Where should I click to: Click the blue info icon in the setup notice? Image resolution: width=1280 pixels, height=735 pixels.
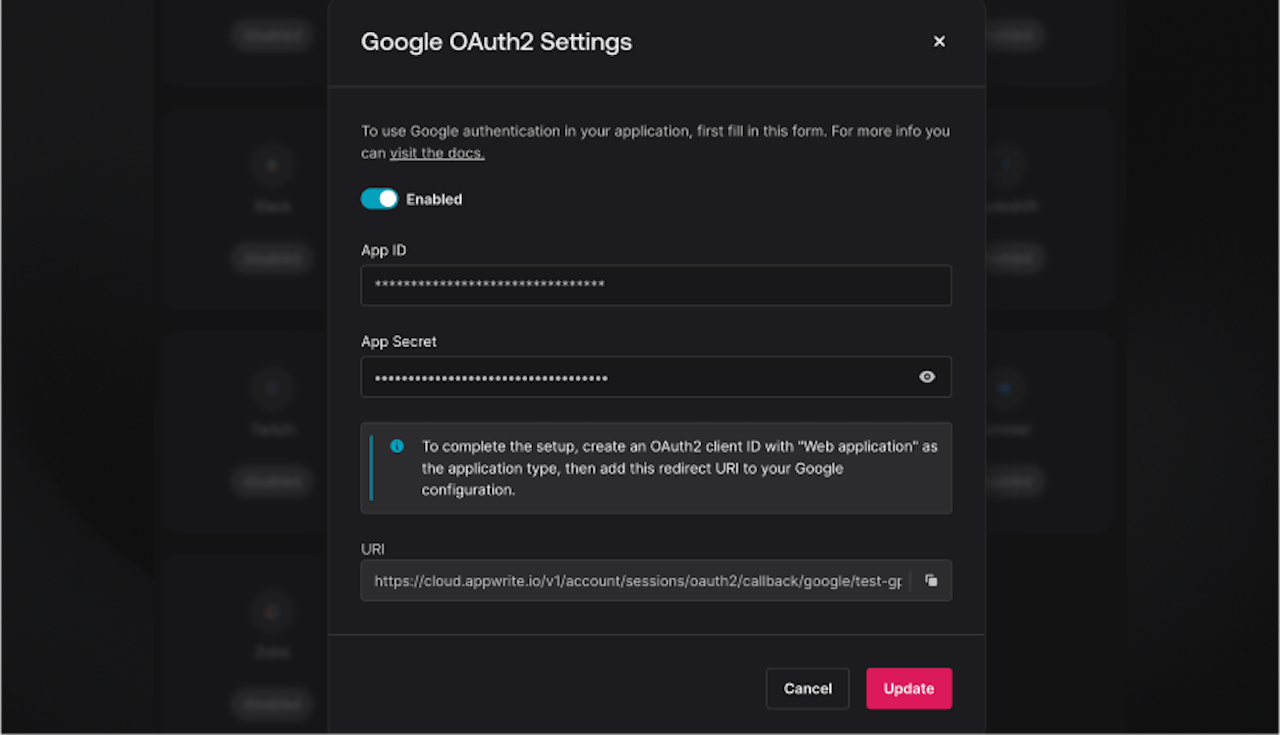[x=397, y=446]
